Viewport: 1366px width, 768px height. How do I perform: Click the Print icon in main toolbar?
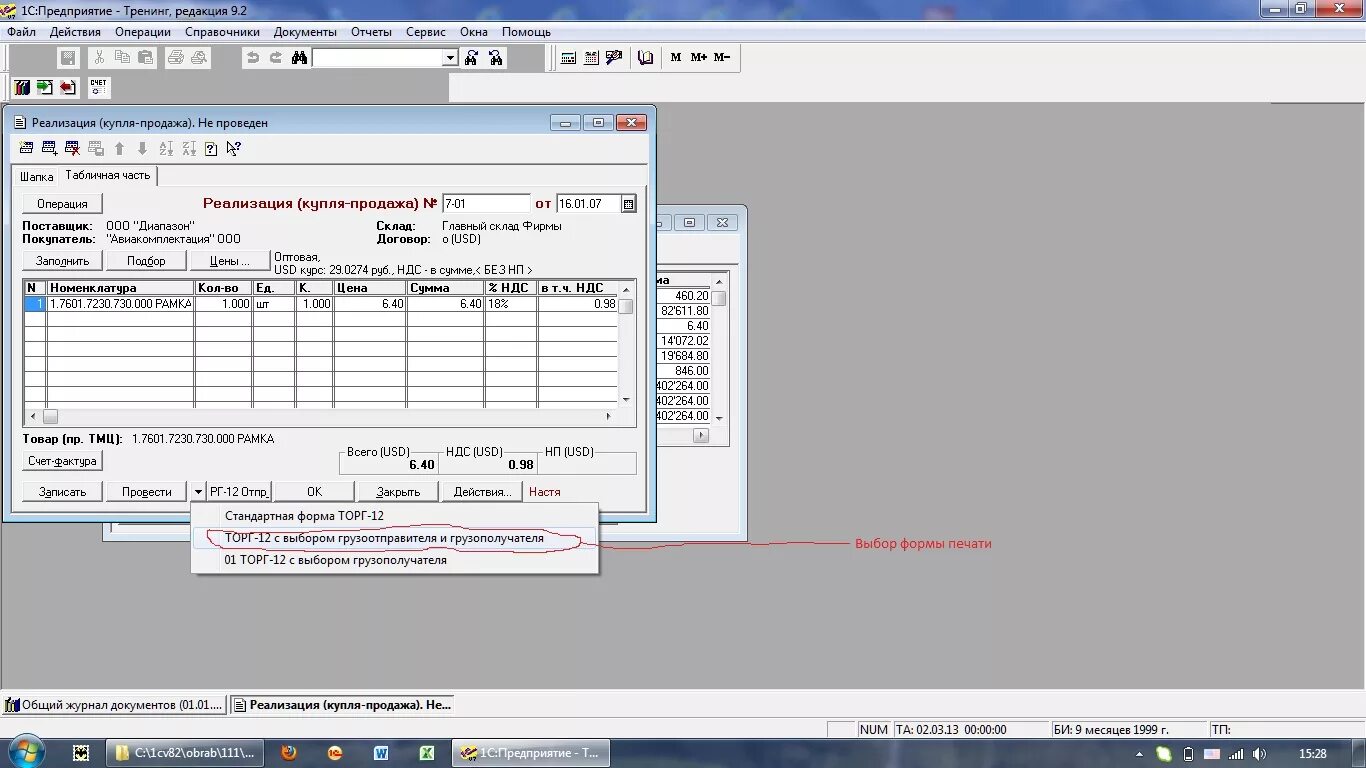coord(176,58)
